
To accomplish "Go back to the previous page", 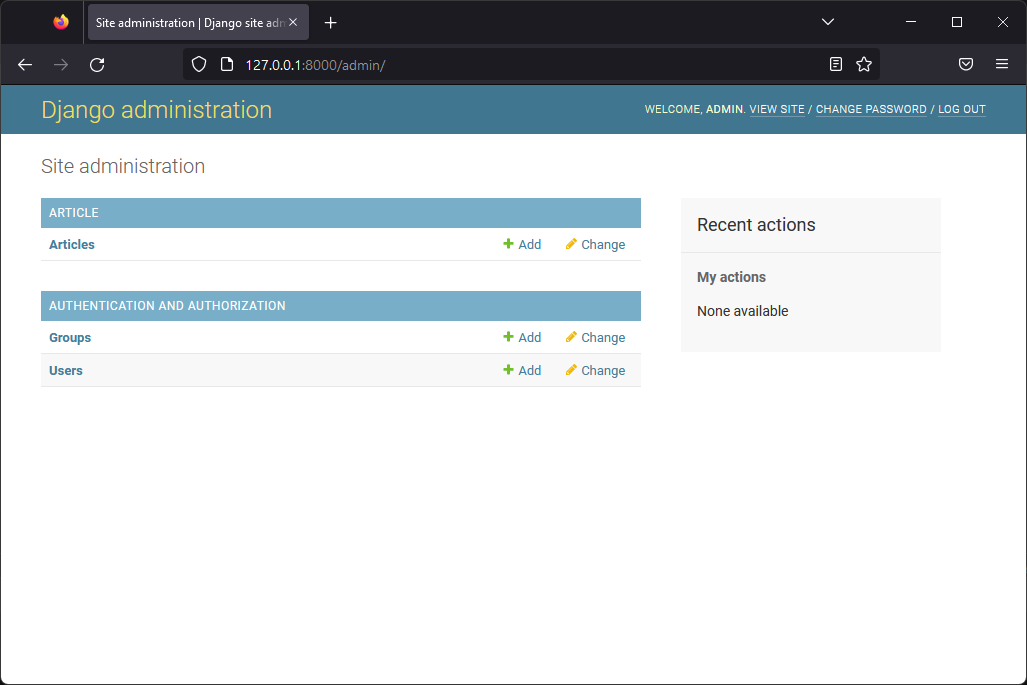I will click(x=25, y=65).
